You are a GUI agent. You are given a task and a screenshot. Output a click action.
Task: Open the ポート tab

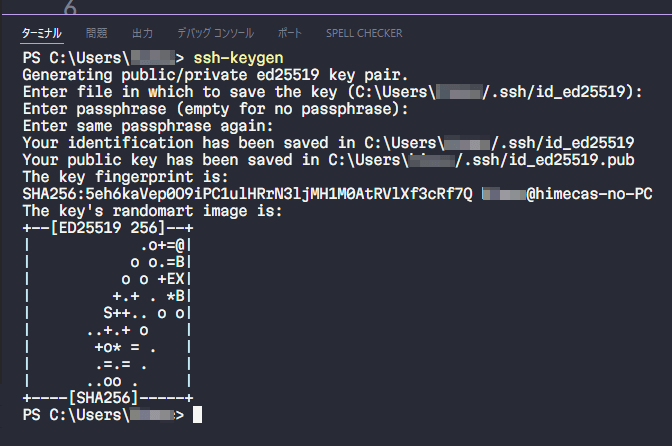pos(289,33)
